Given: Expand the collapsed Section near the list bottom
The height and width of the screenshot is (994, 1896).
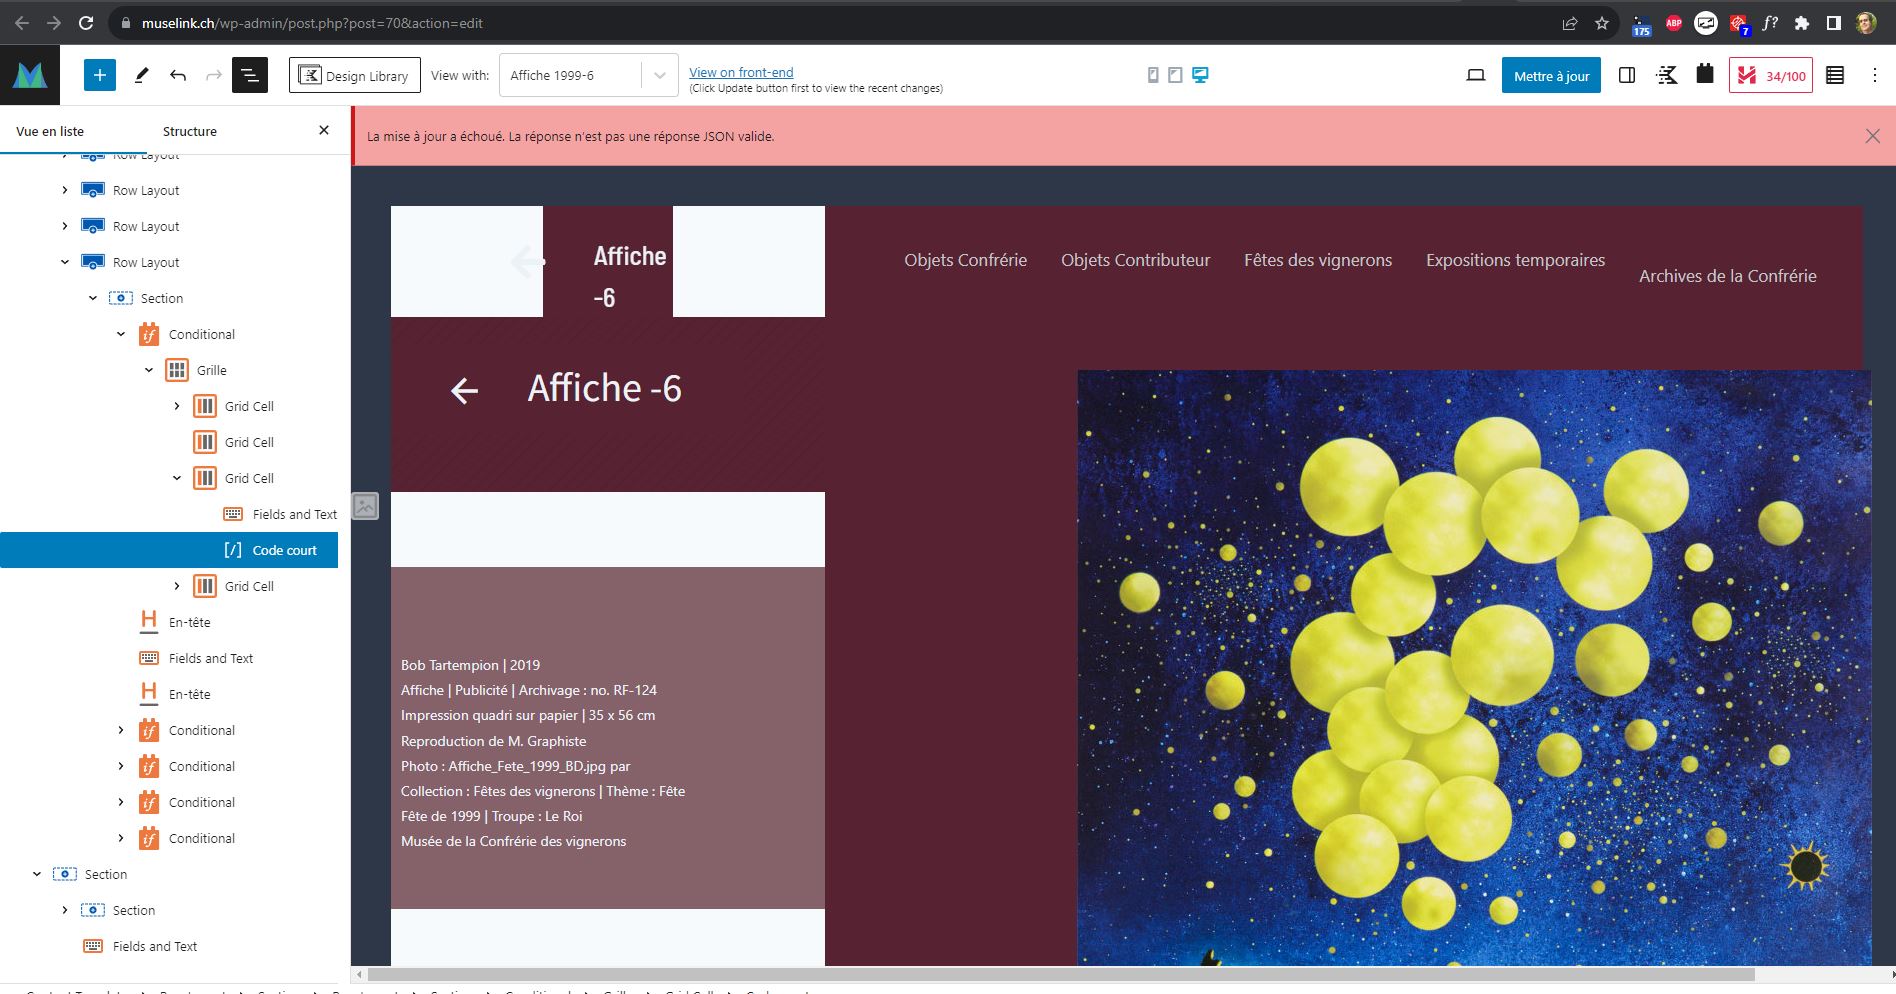Looking at the screenshot, I should pyautogui.click(x=65, y=910).
